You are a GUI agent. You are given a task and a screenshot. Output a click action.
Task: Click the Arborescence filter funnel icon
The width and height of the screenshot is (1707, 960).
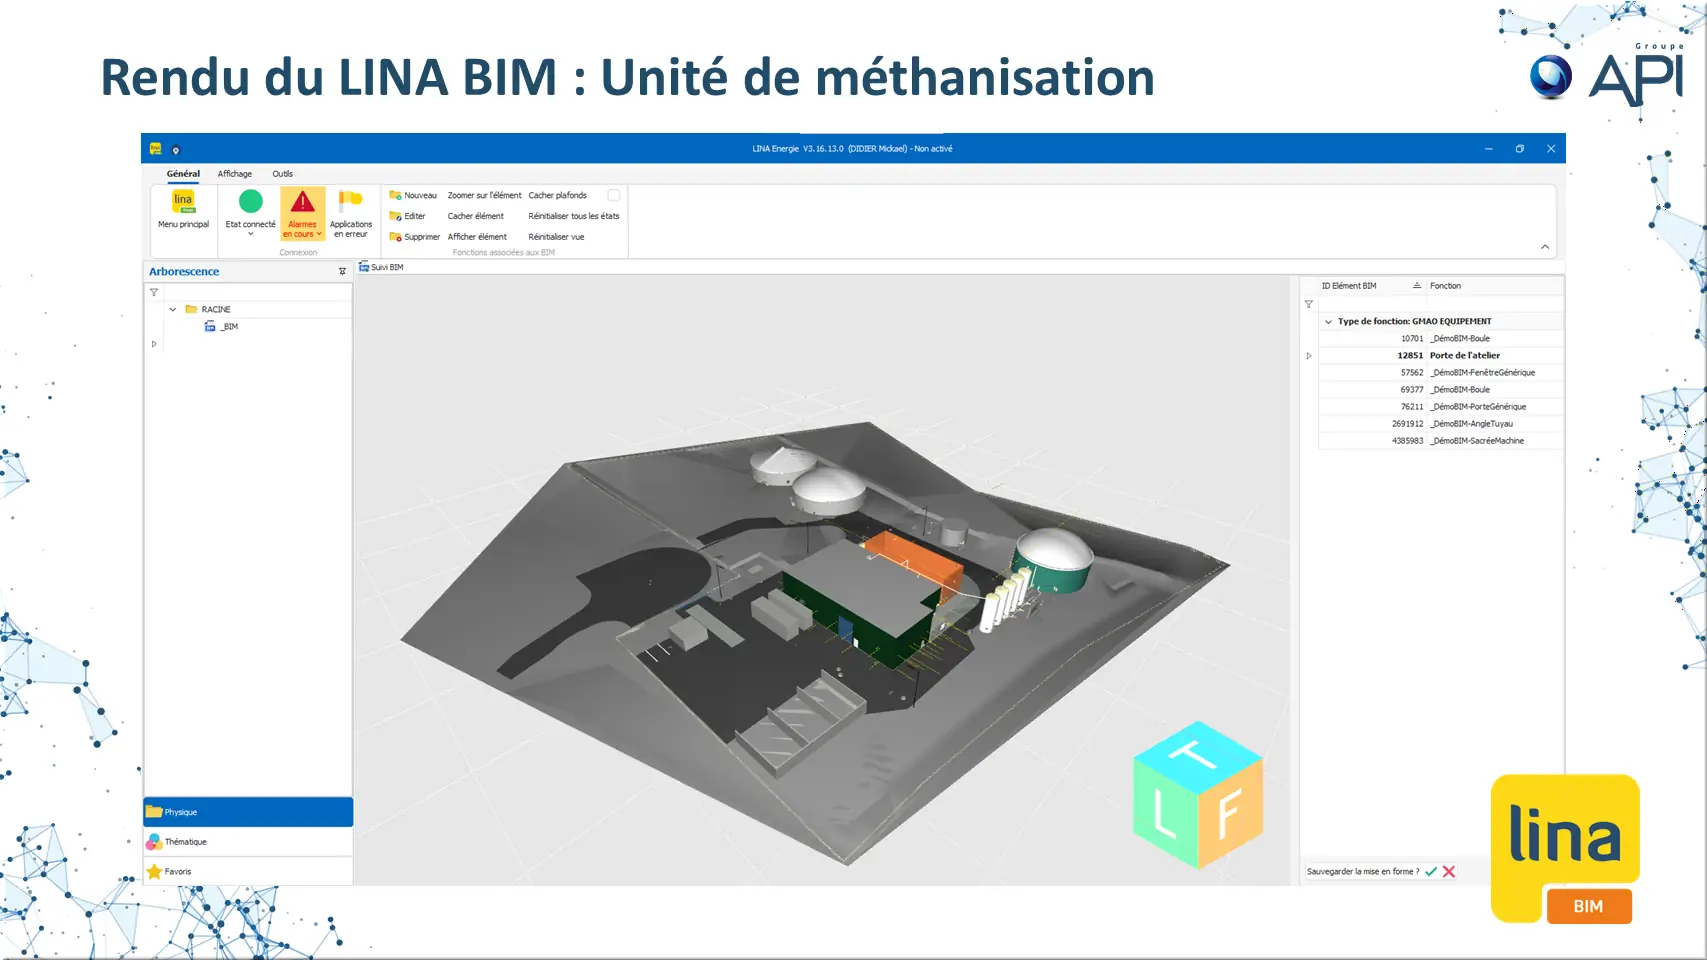[154, 292]
